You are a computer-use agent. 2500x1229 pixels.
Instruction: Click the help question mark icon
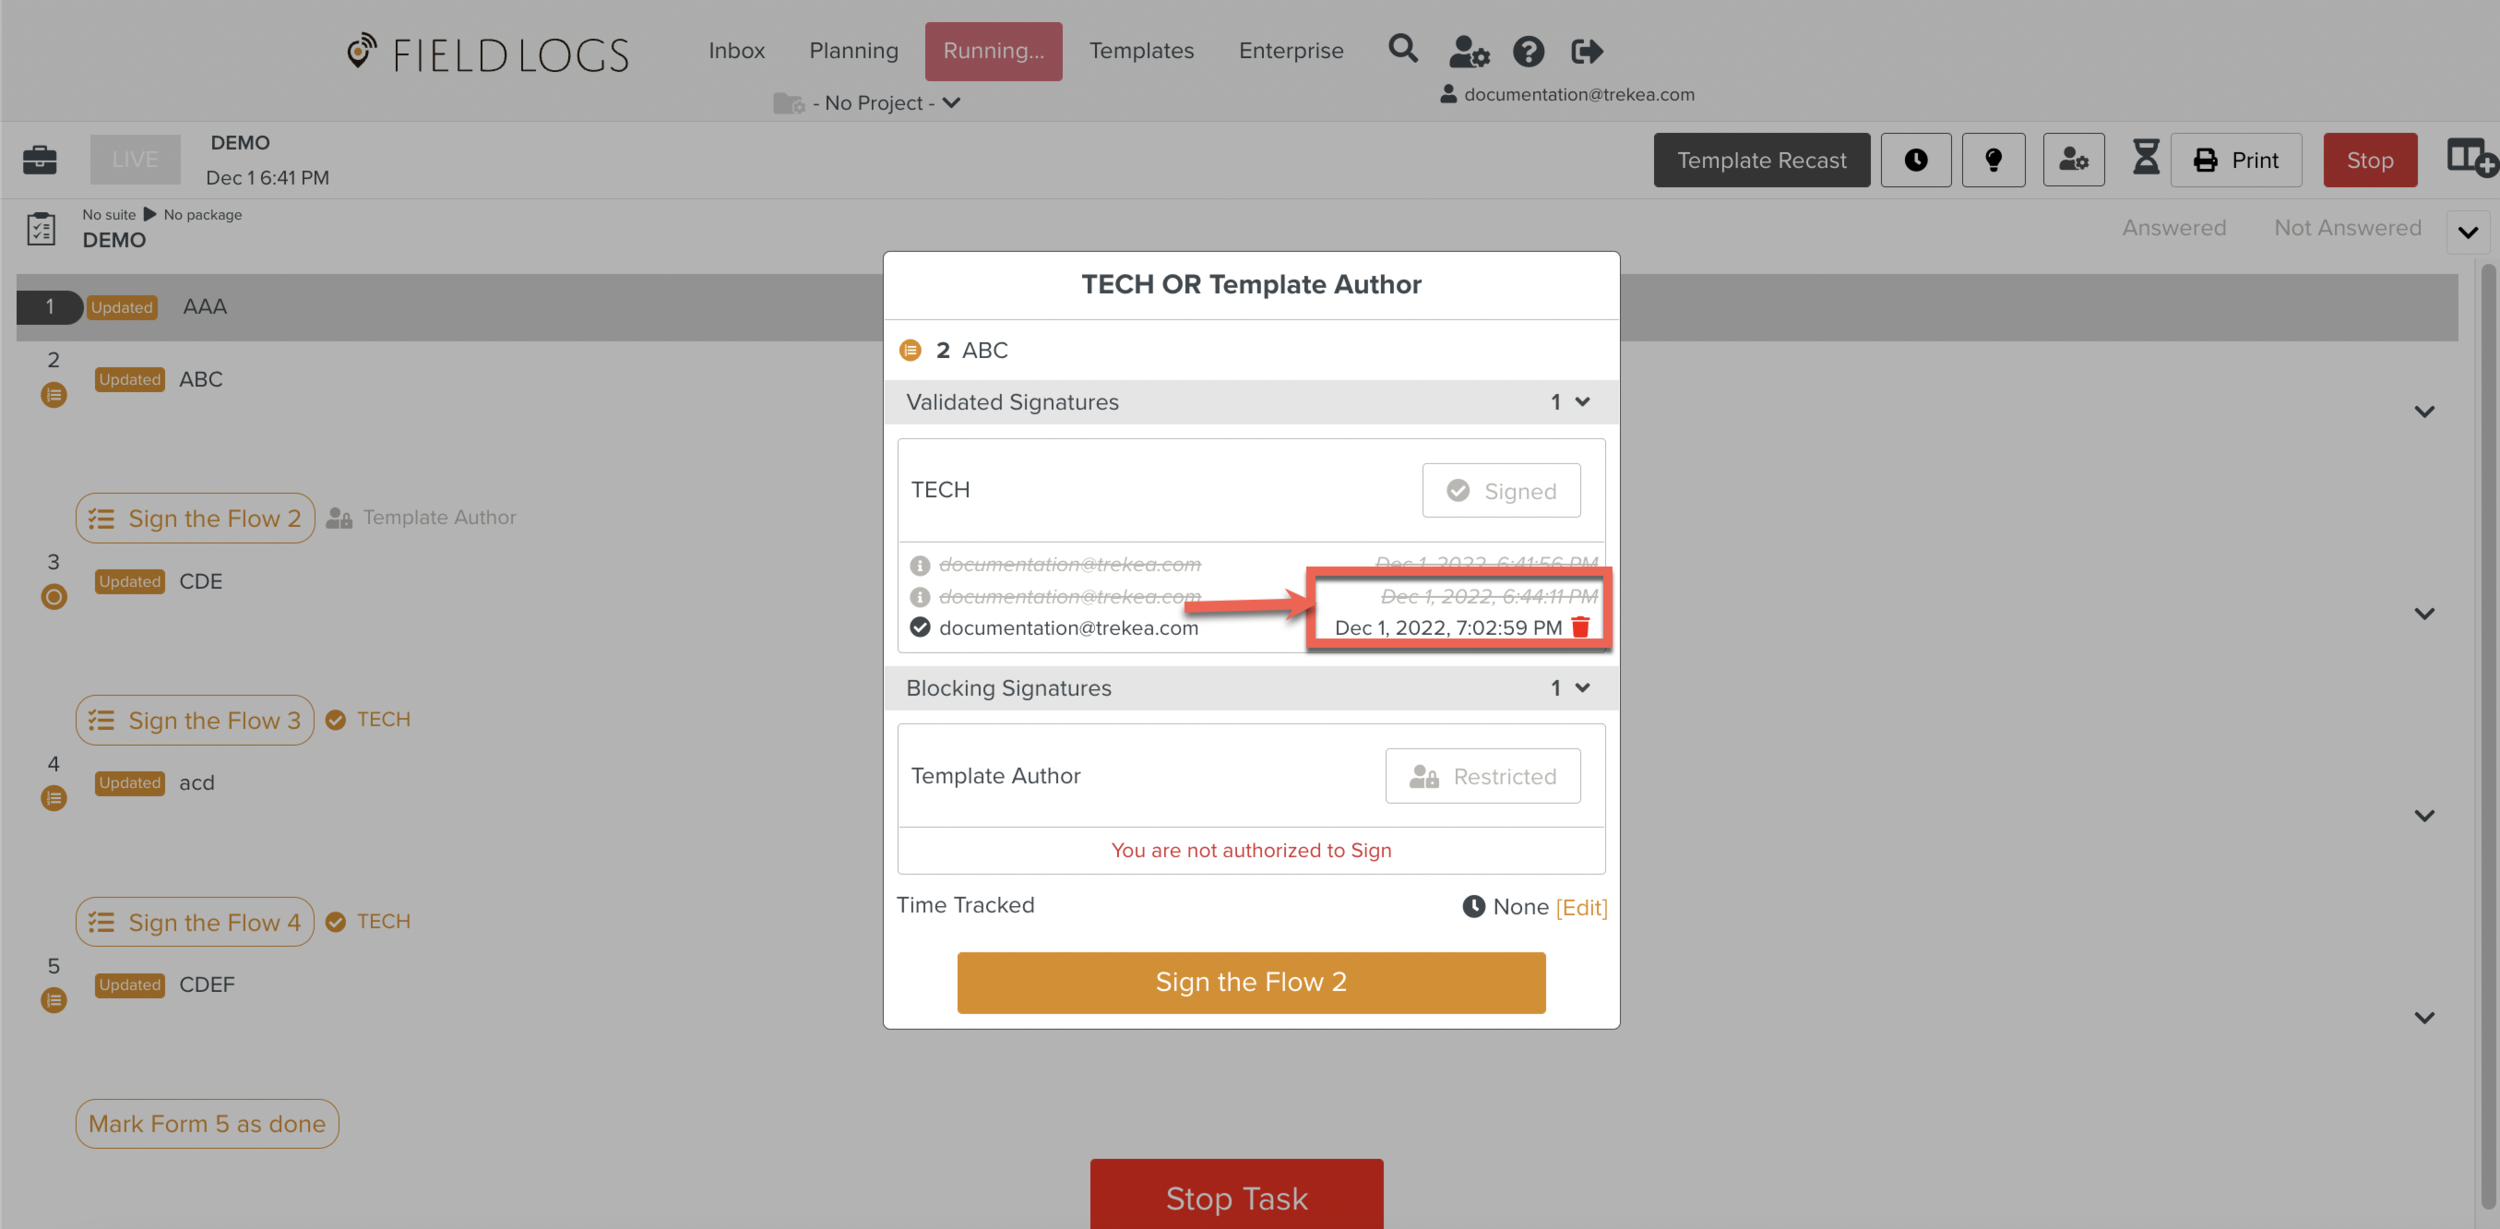click(1528, 51)
